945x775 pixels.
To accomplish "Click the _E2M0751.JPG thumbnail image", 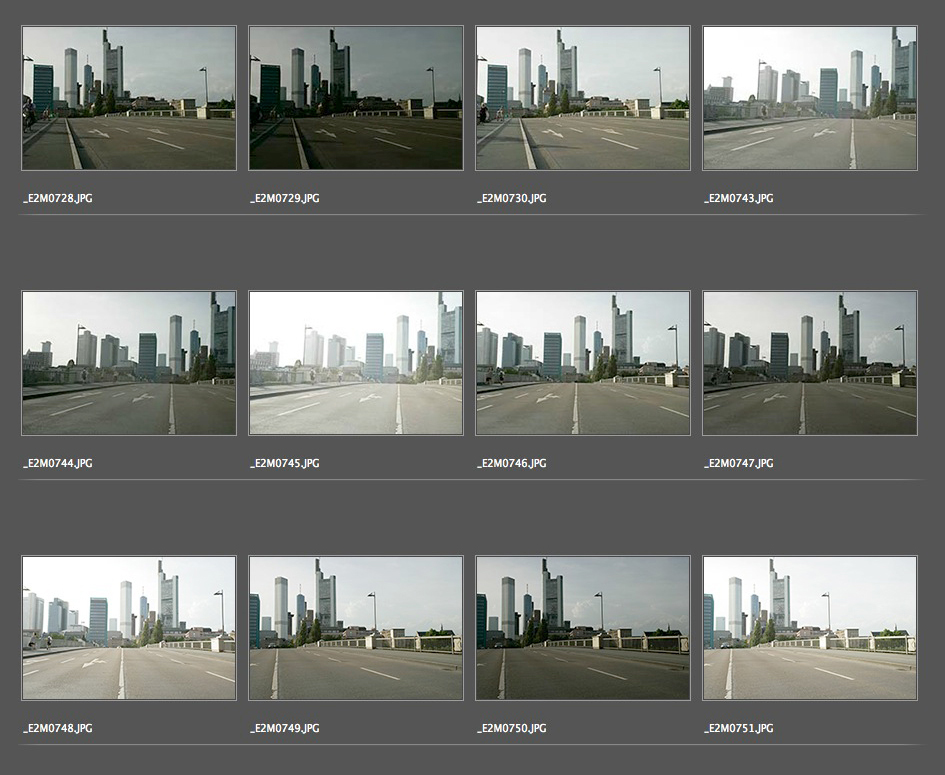I will pos(810,628).
